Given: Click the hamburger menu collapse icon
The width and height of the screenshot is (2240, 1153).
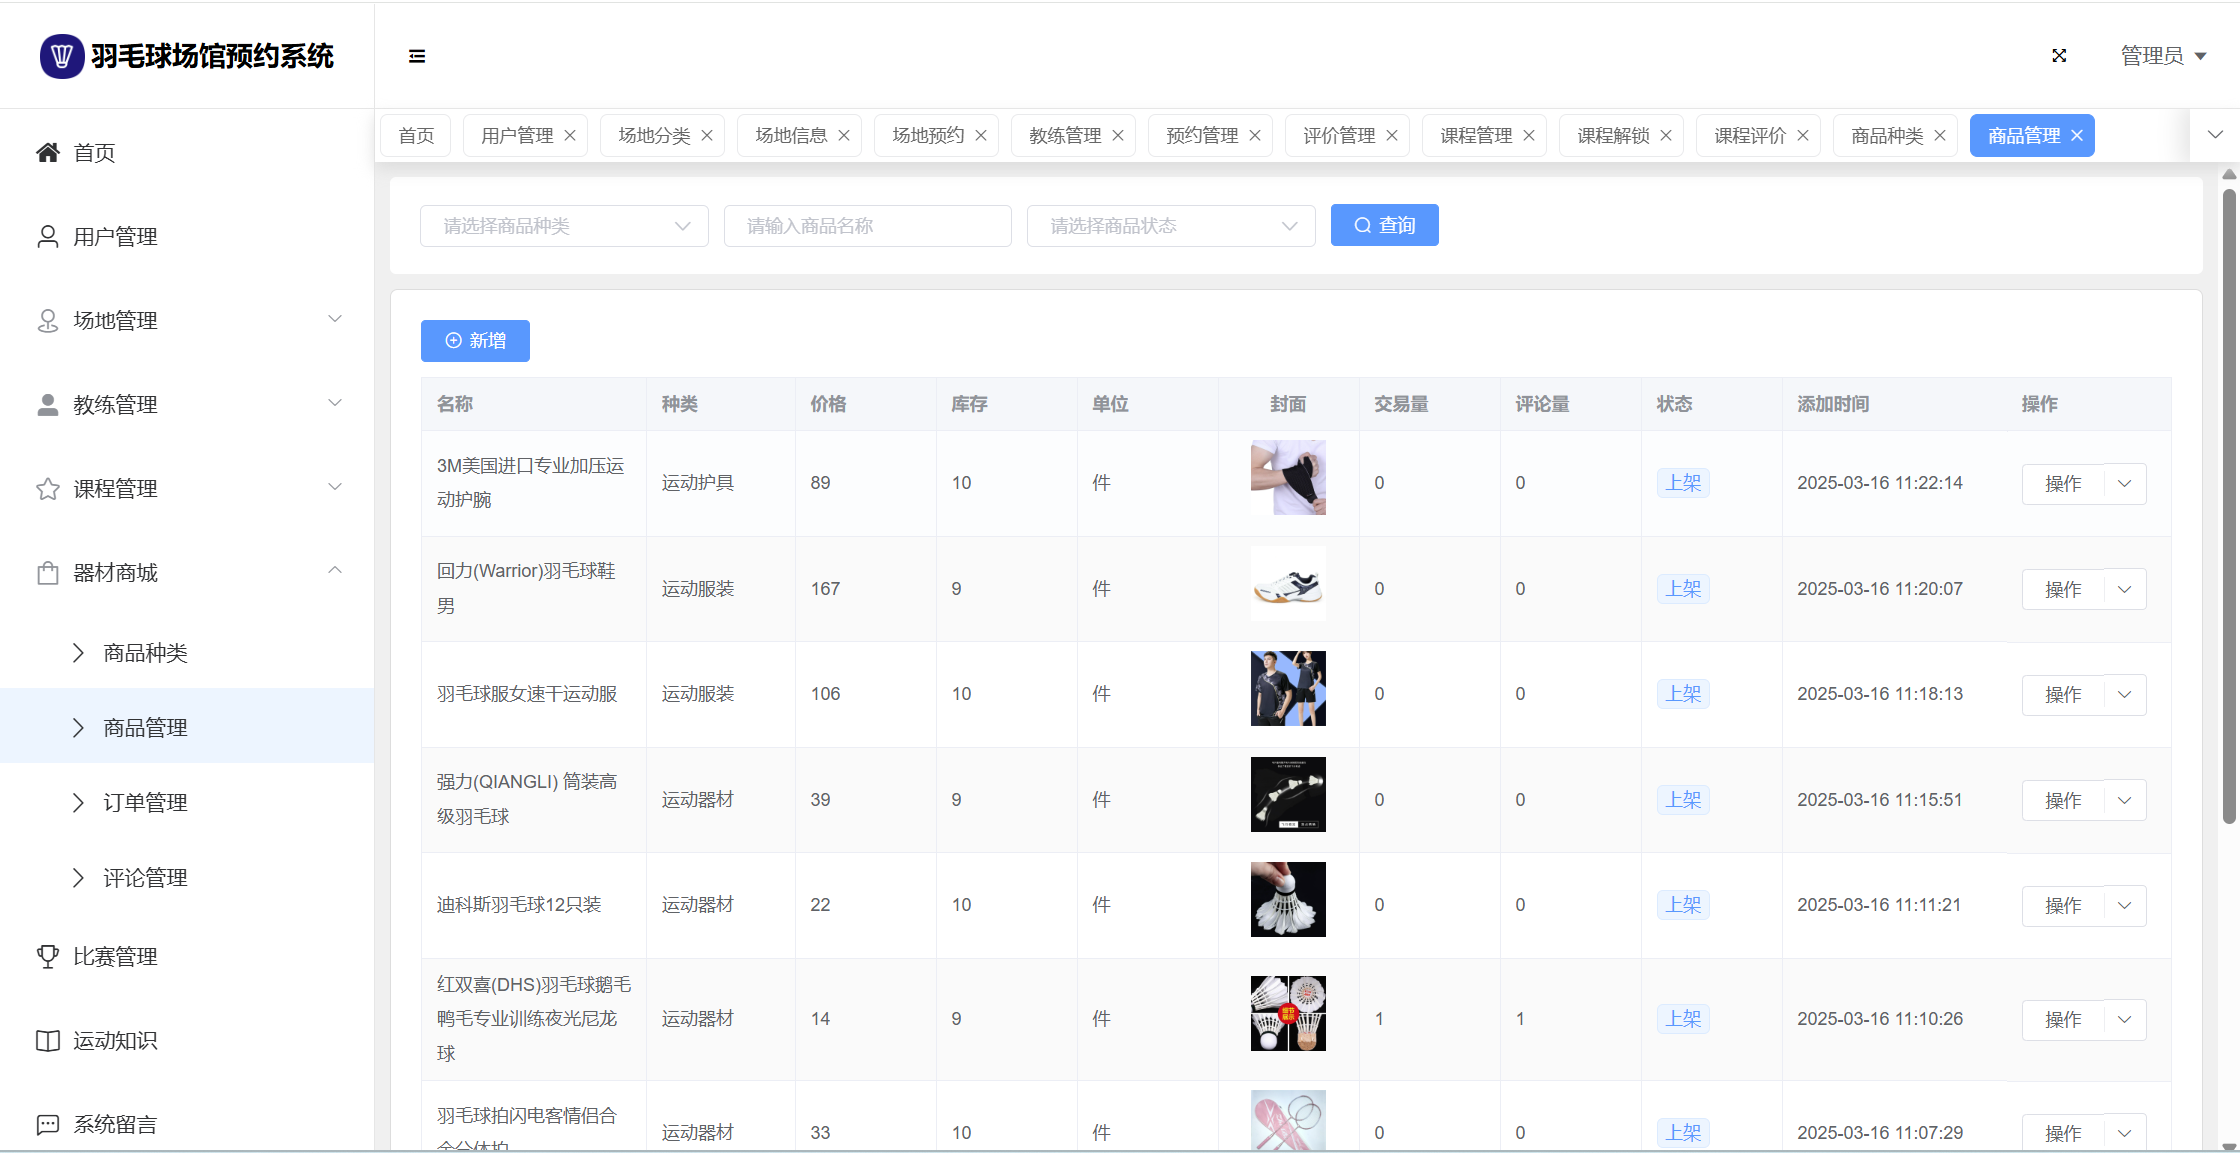Looking at the screenshot, I should click(417, 56).
